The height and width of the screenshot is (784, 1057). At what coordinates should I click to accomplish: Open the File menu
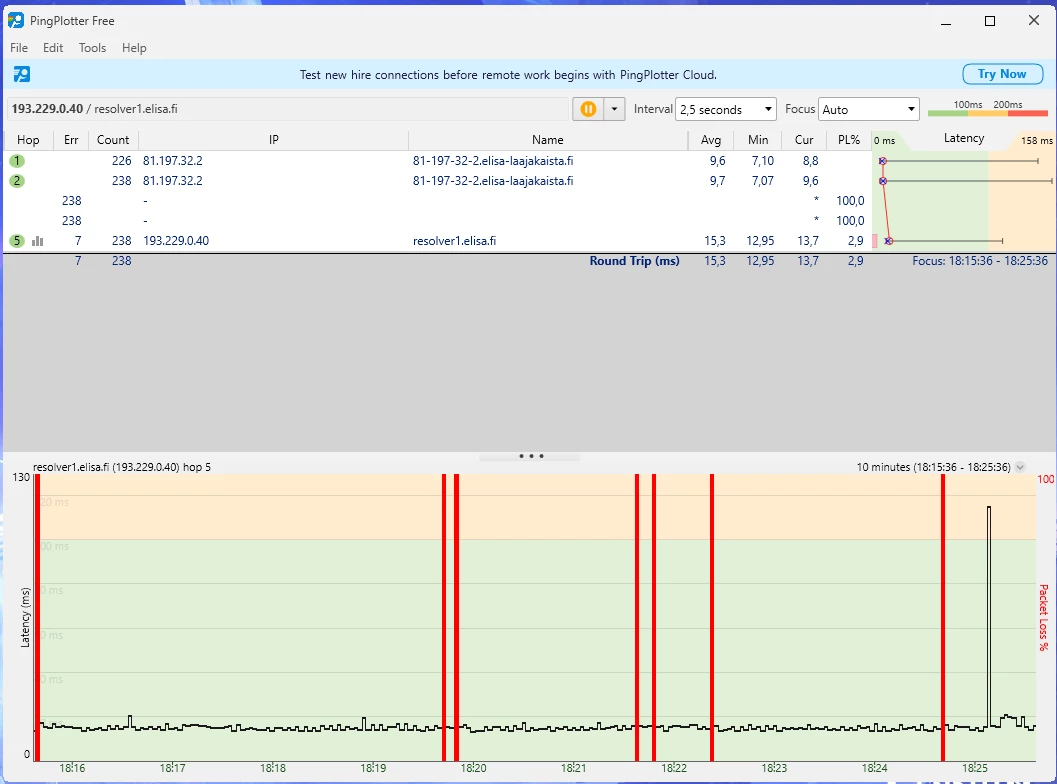pos(19,48)
